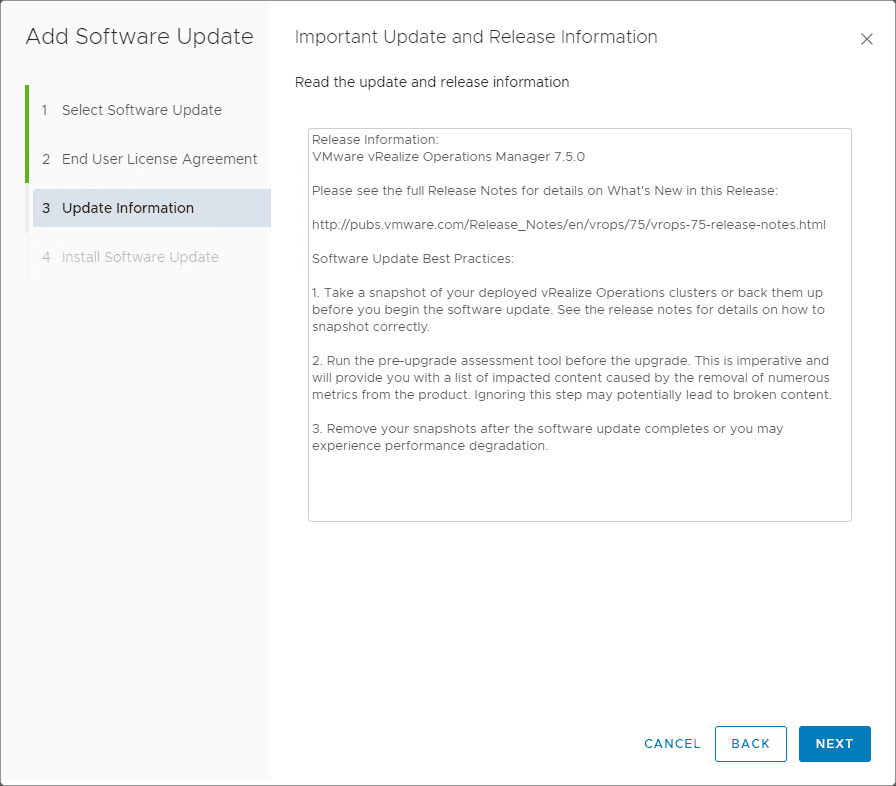The height and width of the screenshot is (786, 896).
Task: Click the Software Update Best Practices line
Action: (413, 258)
